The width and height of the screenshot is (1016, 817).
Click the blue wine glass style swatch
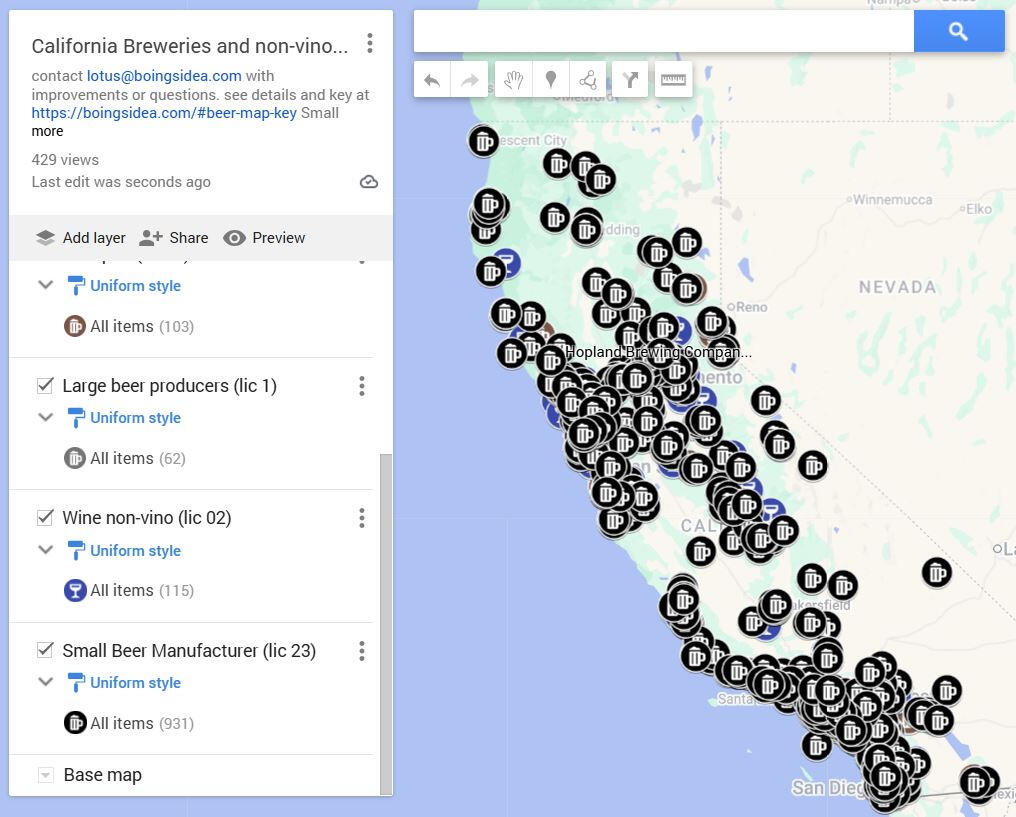pos(75,590)
